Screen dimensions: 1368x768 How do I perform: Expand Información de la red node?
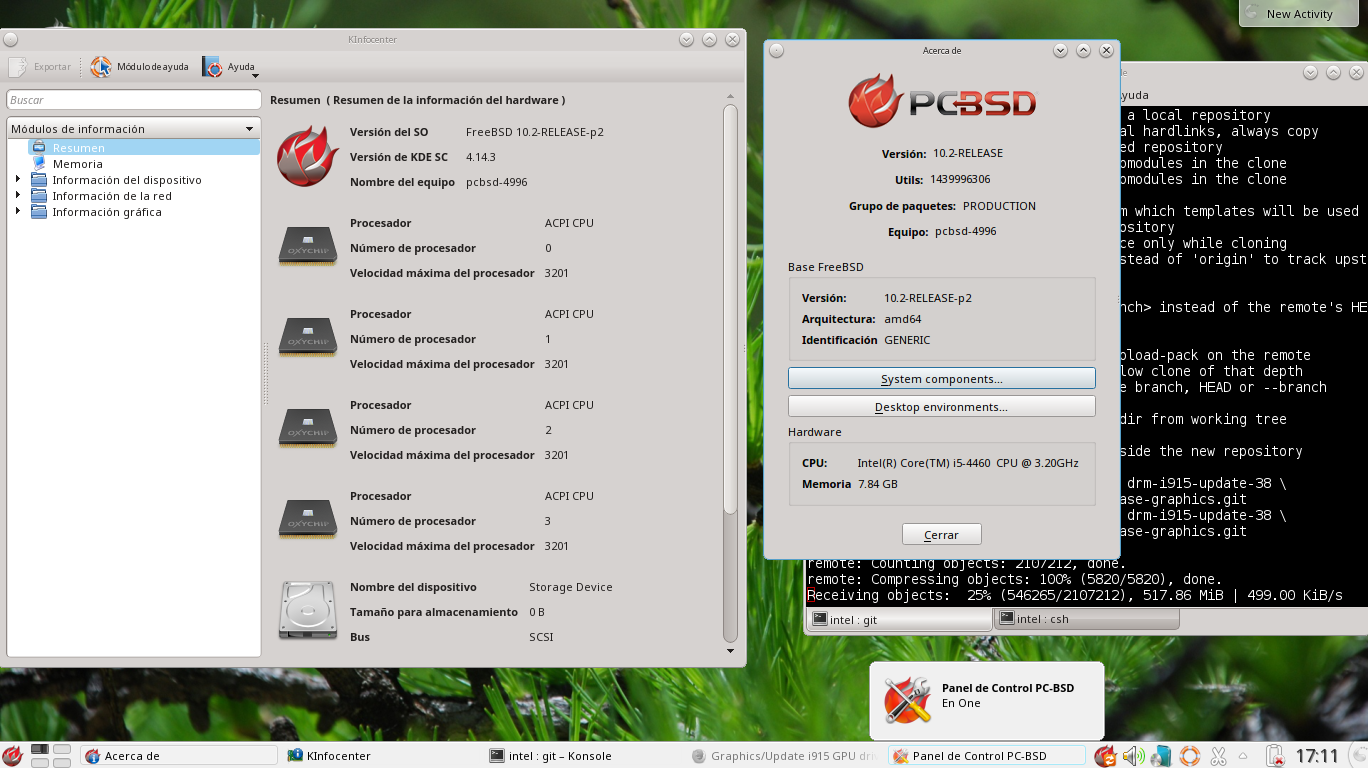tap(18, 196)
